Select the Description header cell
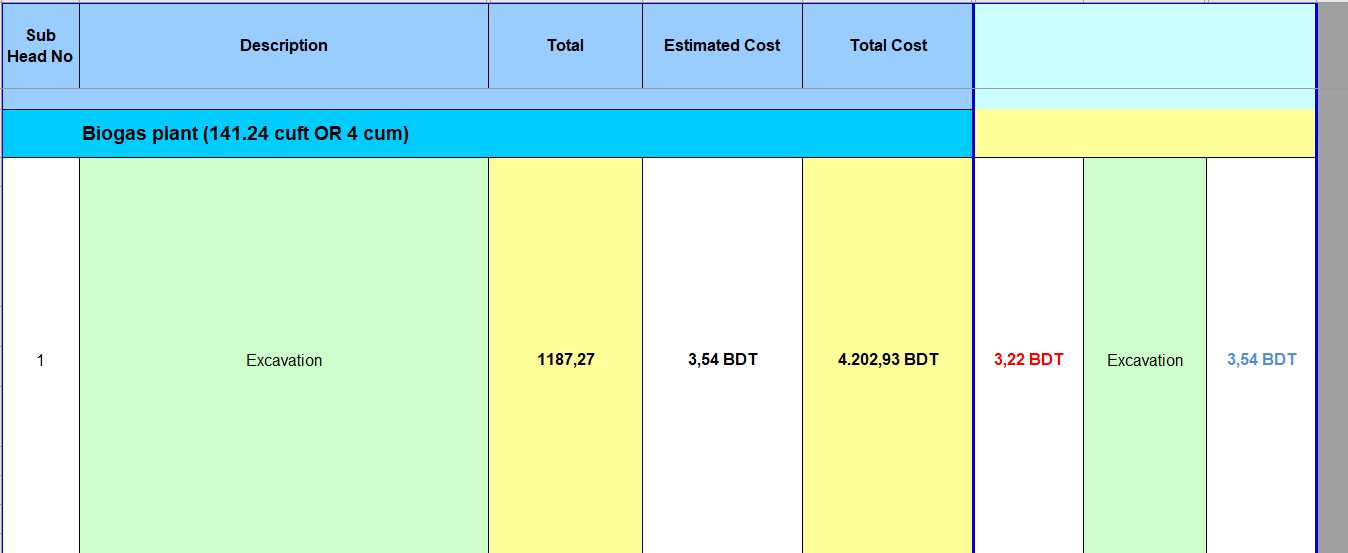This screenshot has width=1348, height=553. pos(283,46)
